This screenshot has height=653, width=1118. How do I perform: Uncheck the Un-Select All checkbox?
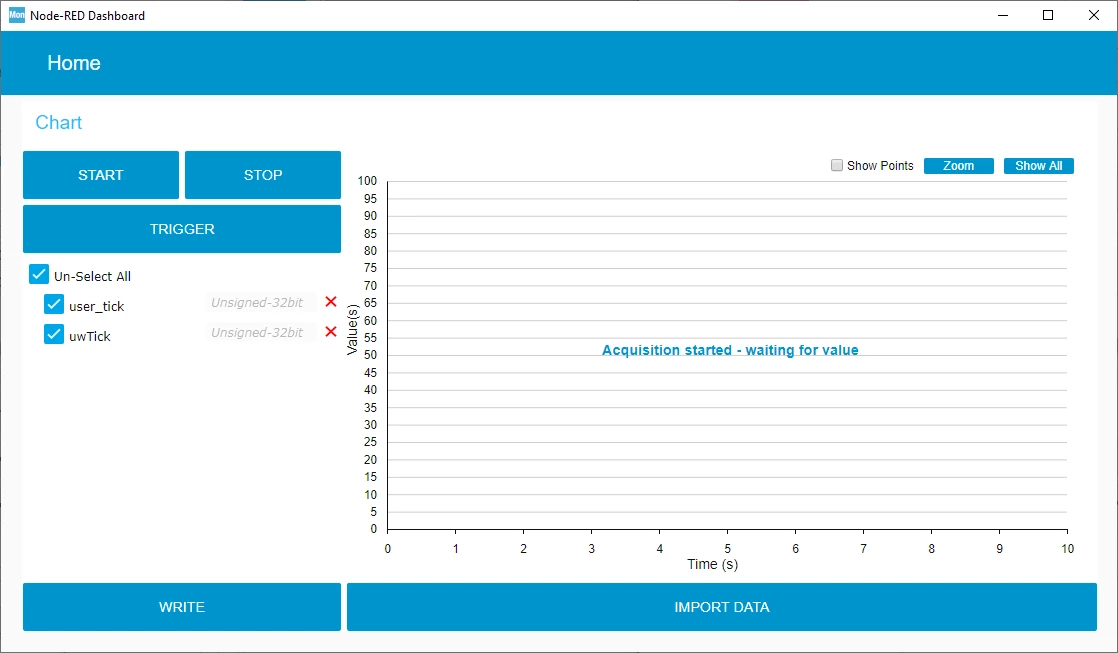[x=39, y=274]
